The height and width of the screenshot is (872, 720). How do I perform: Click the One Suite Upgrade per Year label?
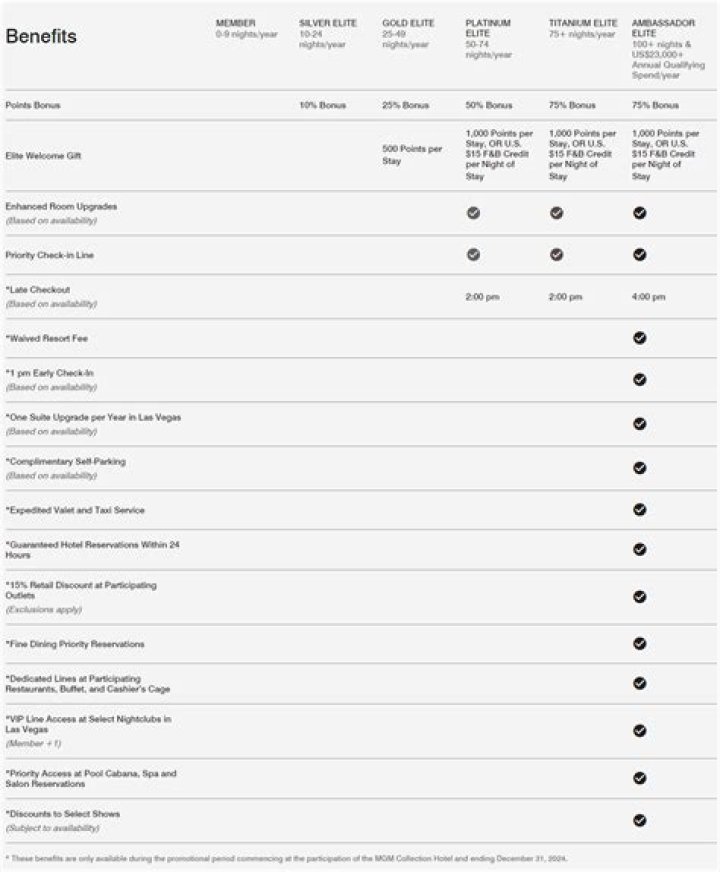(94, 417)
